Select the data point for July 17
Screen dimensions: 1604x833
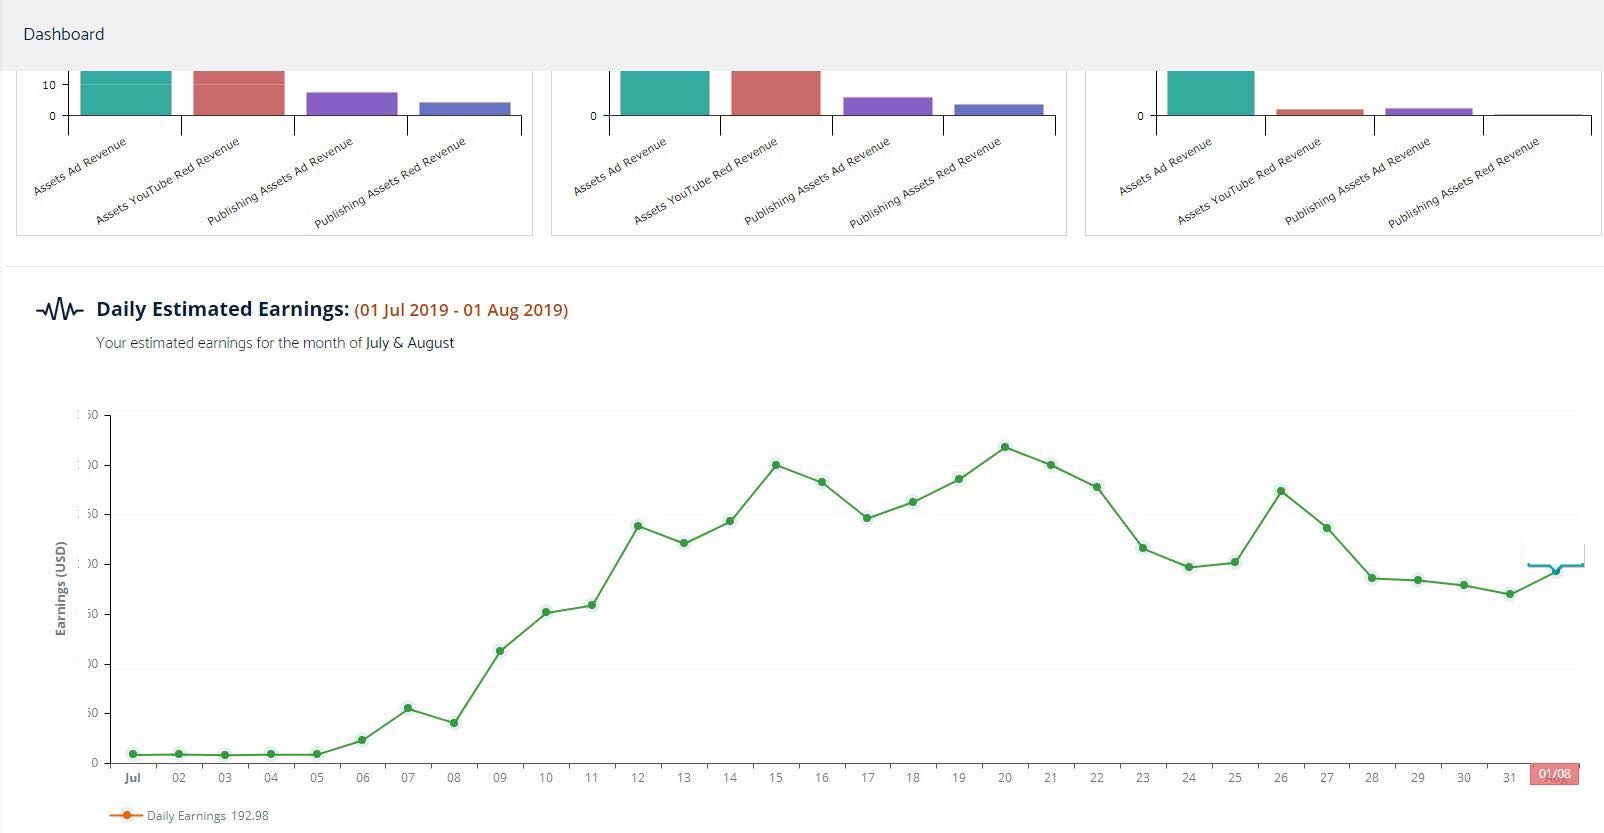(x=867, y=518)
